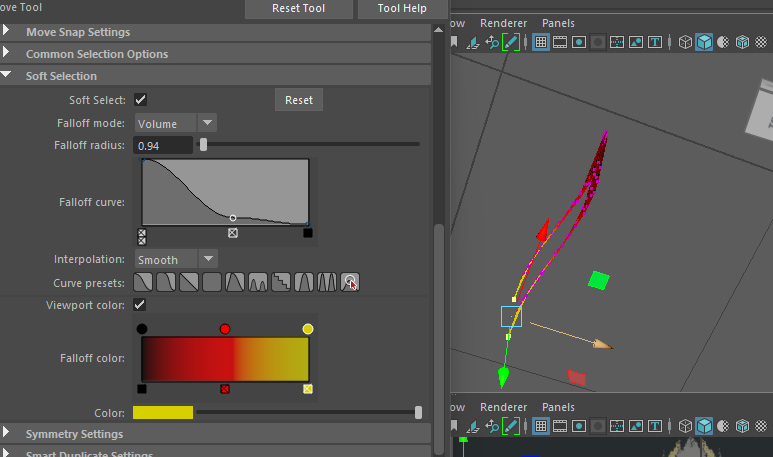Open the Renderer menu in top viewport

click(503, 23)
